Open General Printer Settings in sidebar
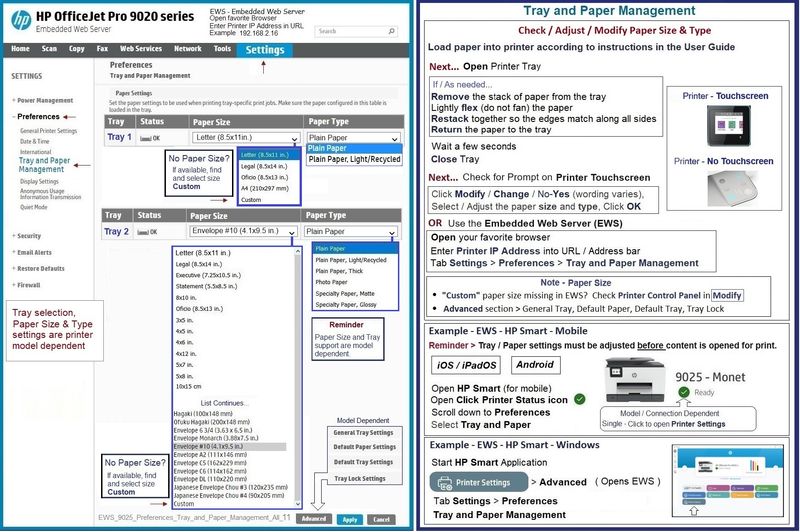800x532 pixels. click(x=48, y=131)
